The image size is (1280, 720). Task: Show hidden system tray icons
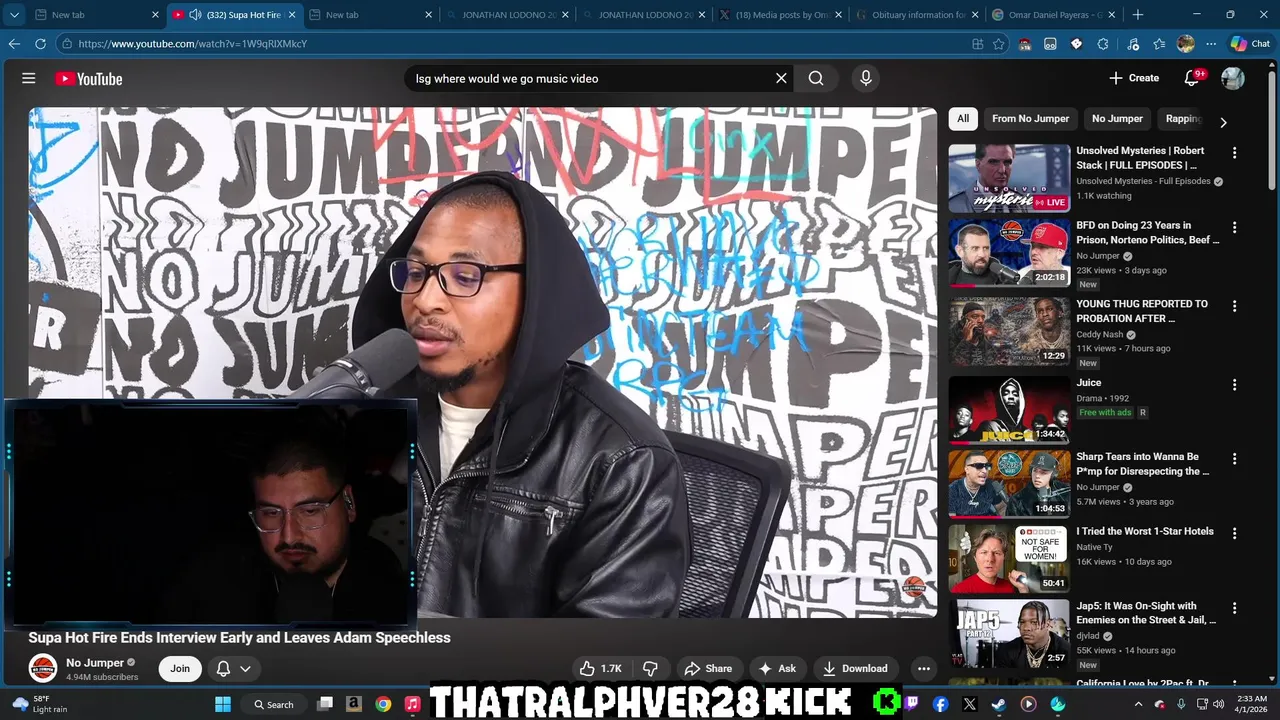coord(1138,704)
